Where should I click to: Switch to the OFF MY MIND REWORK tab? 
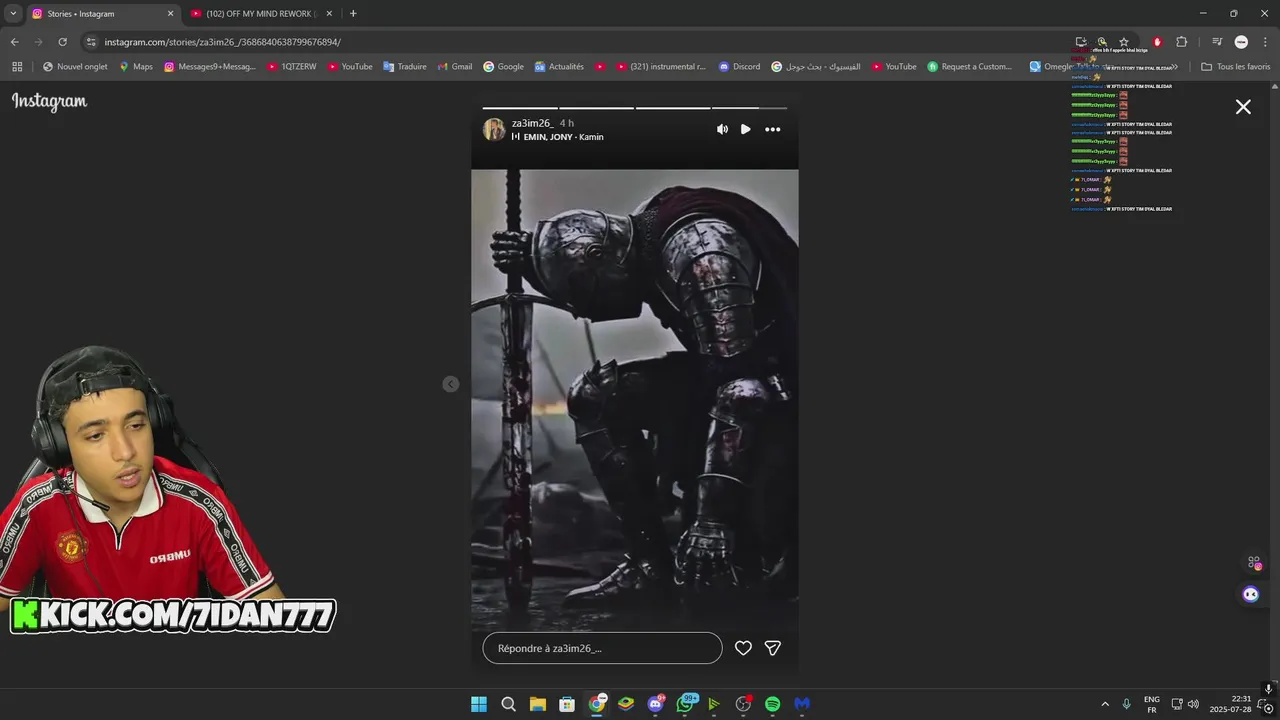coord(261,13)
